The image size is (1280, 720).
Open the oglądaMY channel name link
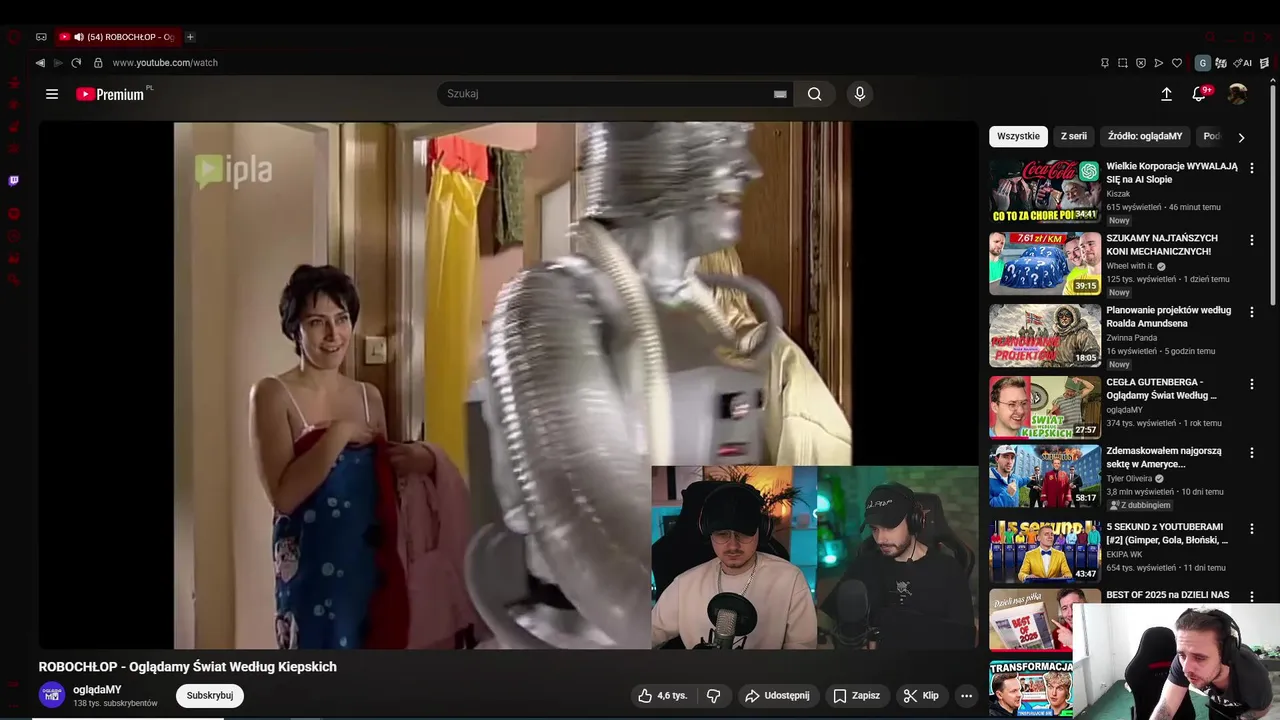[97, 690]
